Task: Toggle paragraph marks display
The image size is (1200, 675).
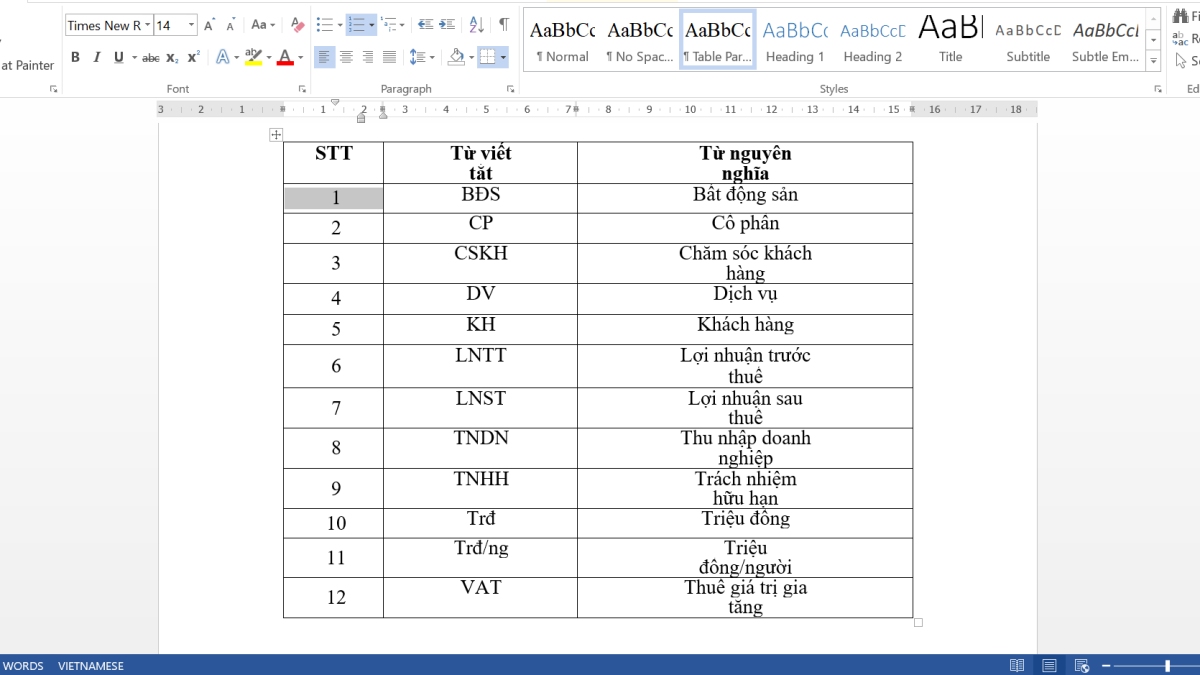Action: click(503, 24)
